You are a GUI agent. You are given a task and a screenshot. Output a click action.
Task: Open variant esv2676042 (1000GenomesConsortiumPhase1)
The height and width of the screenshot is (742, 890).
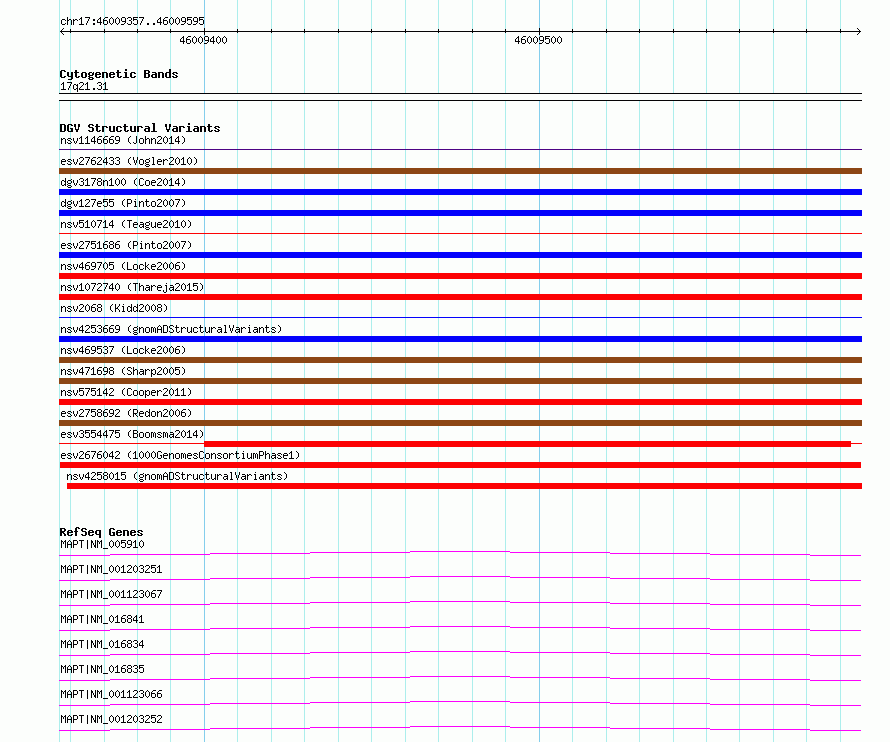pos(180,455)
